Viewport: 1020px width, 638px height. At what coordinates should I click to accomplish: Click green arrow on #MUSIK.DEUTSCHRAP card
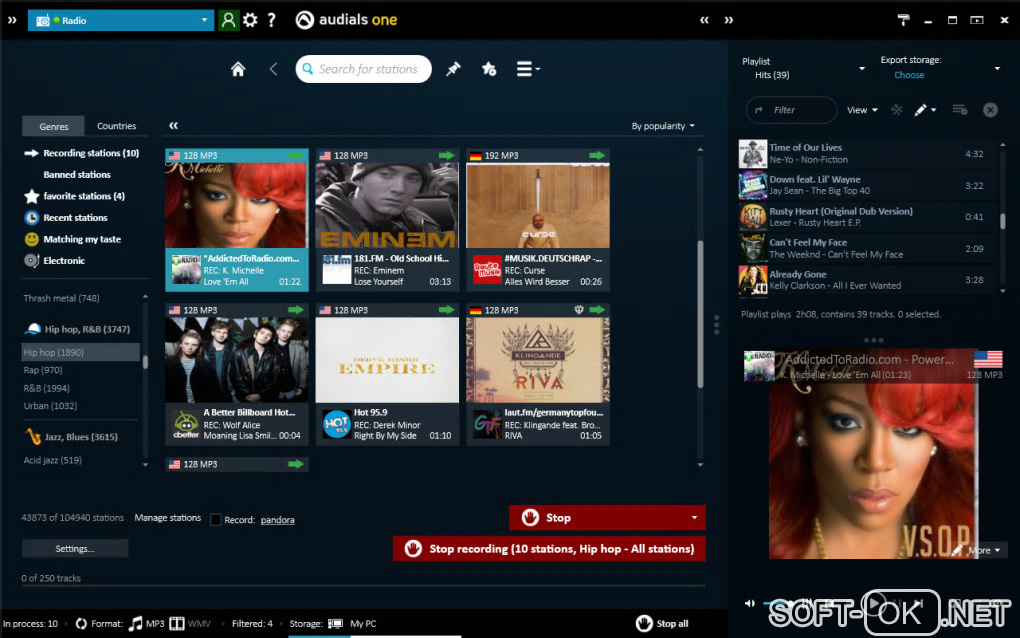click(597, 155)
